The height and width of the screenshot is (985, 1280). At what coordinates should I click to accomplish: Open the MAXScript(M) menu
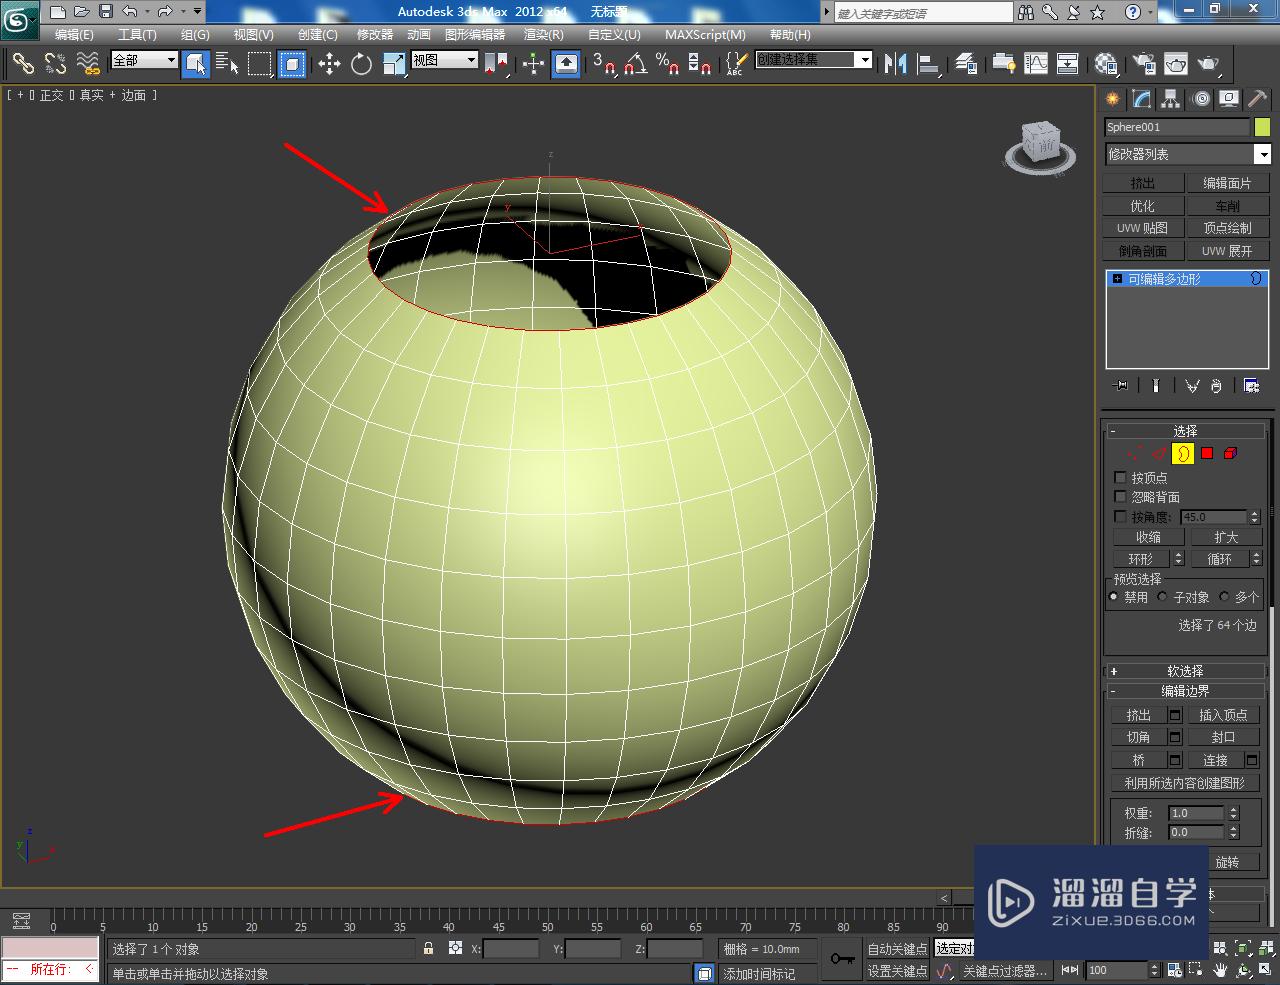[x=705, y=35]
